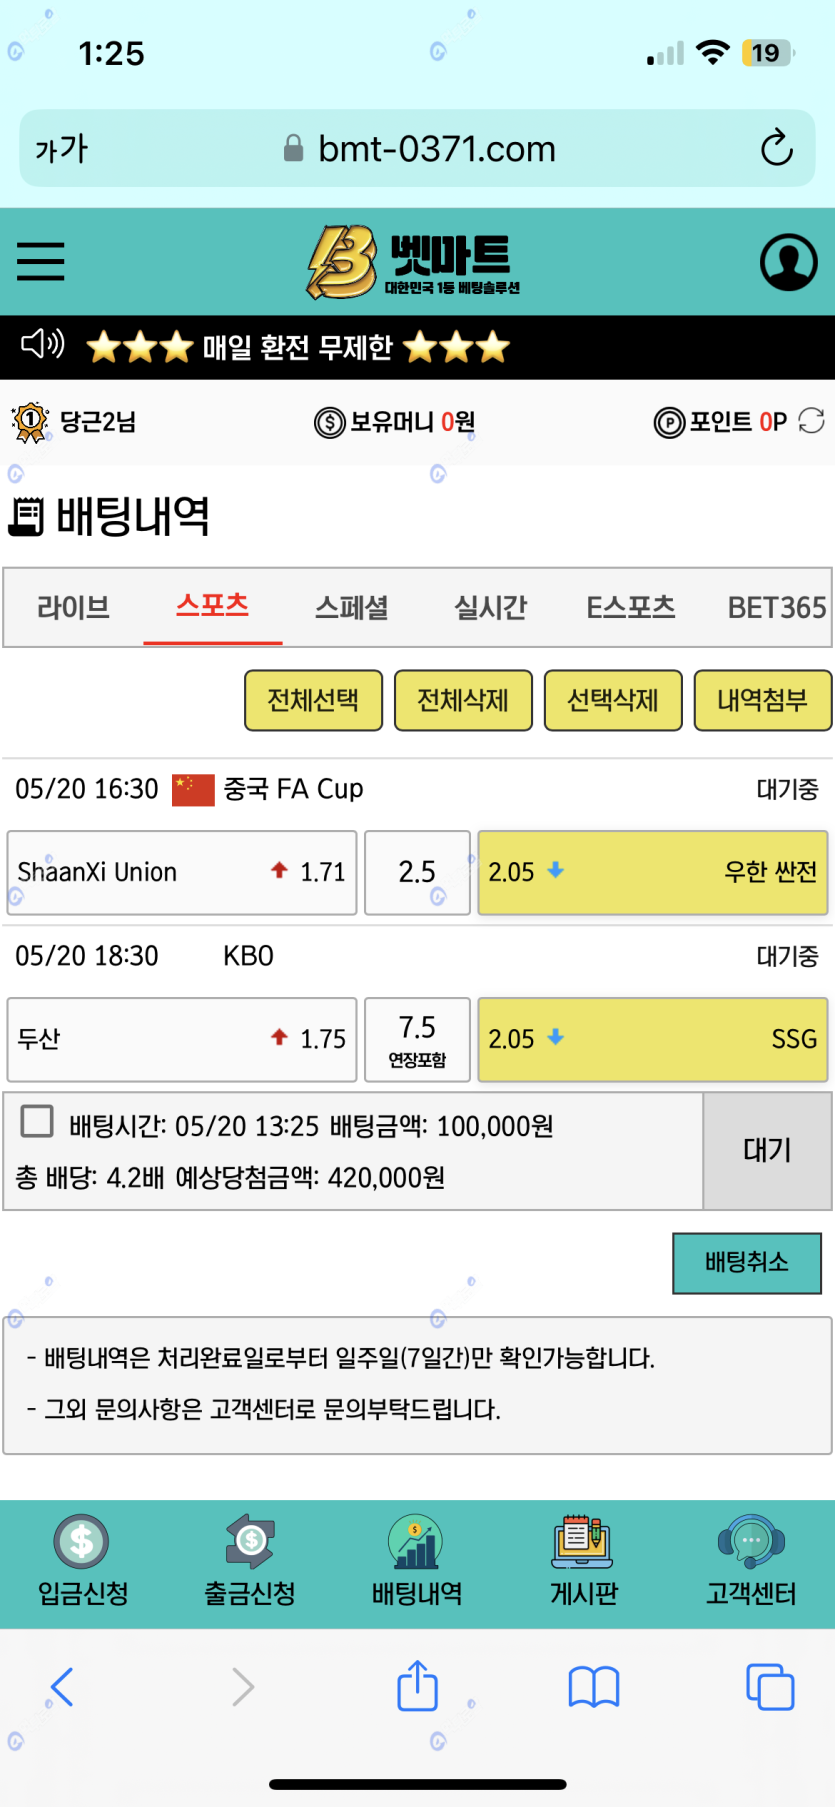Image resolution: width=835 pixels, height=1807 pixels.
Task: Open the user profile icon
Action: 788,262
